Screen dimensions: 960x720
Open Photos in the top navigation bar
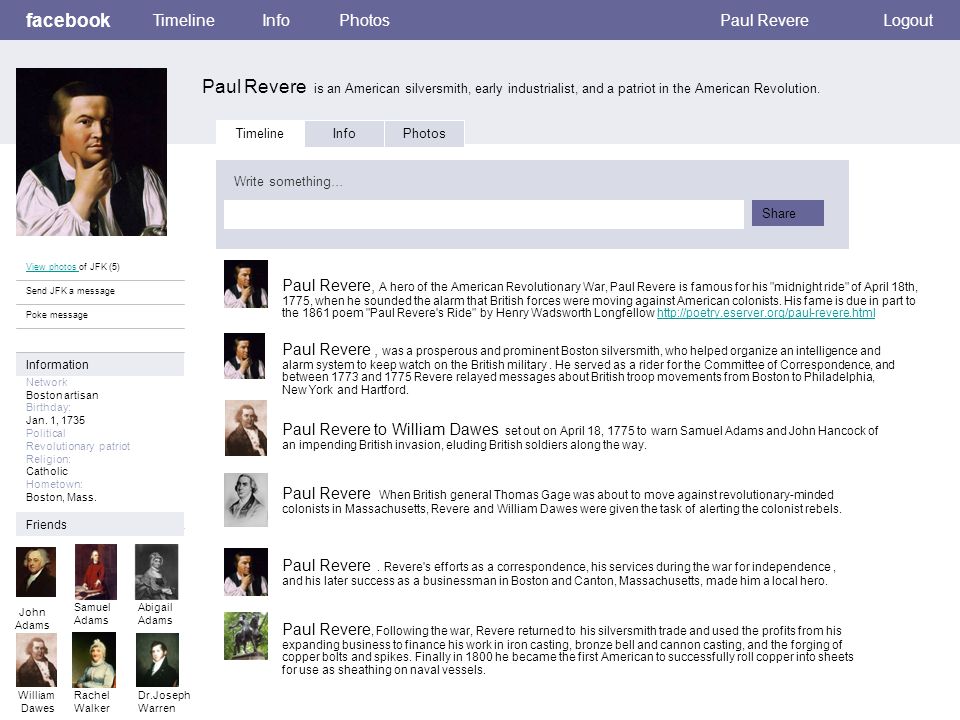pos(364,20)
